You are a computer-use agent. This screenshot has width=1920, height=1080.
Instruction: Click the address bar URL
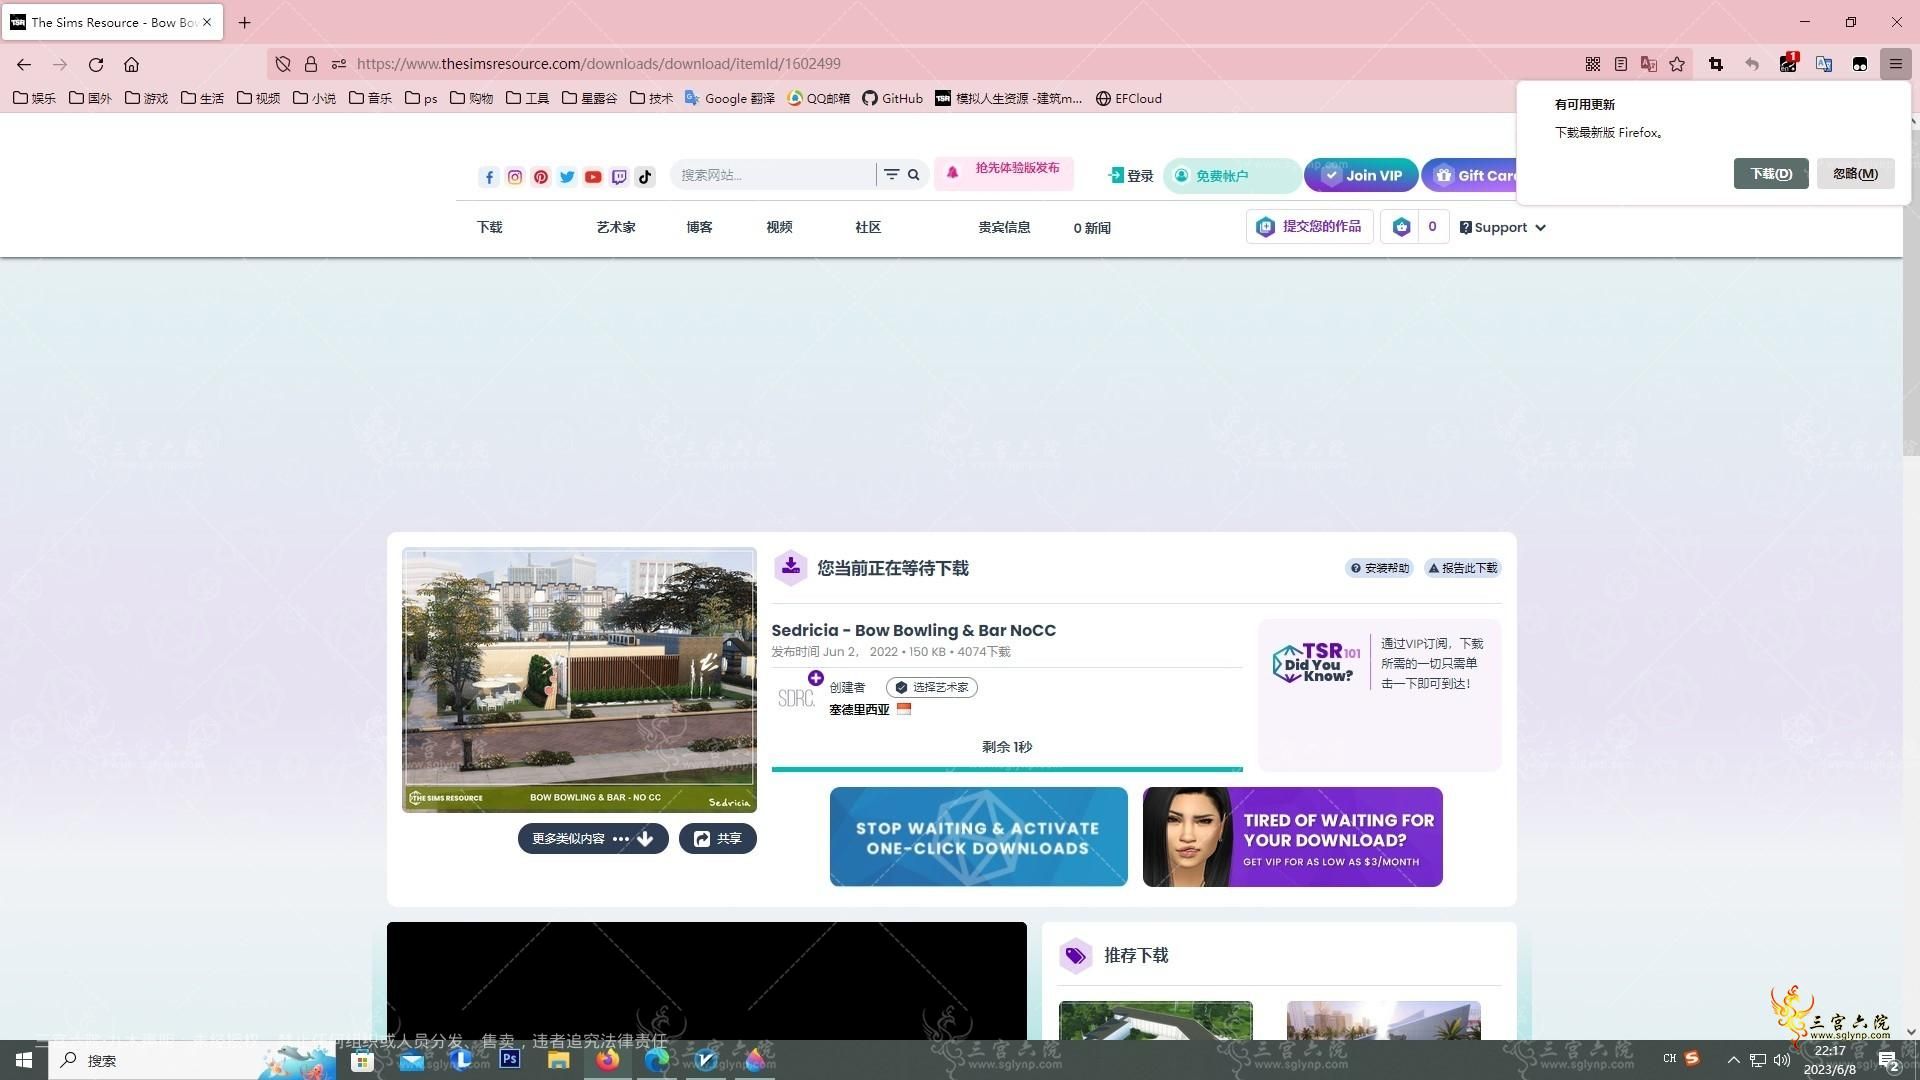pyautogui.click(x=598, y=64)
